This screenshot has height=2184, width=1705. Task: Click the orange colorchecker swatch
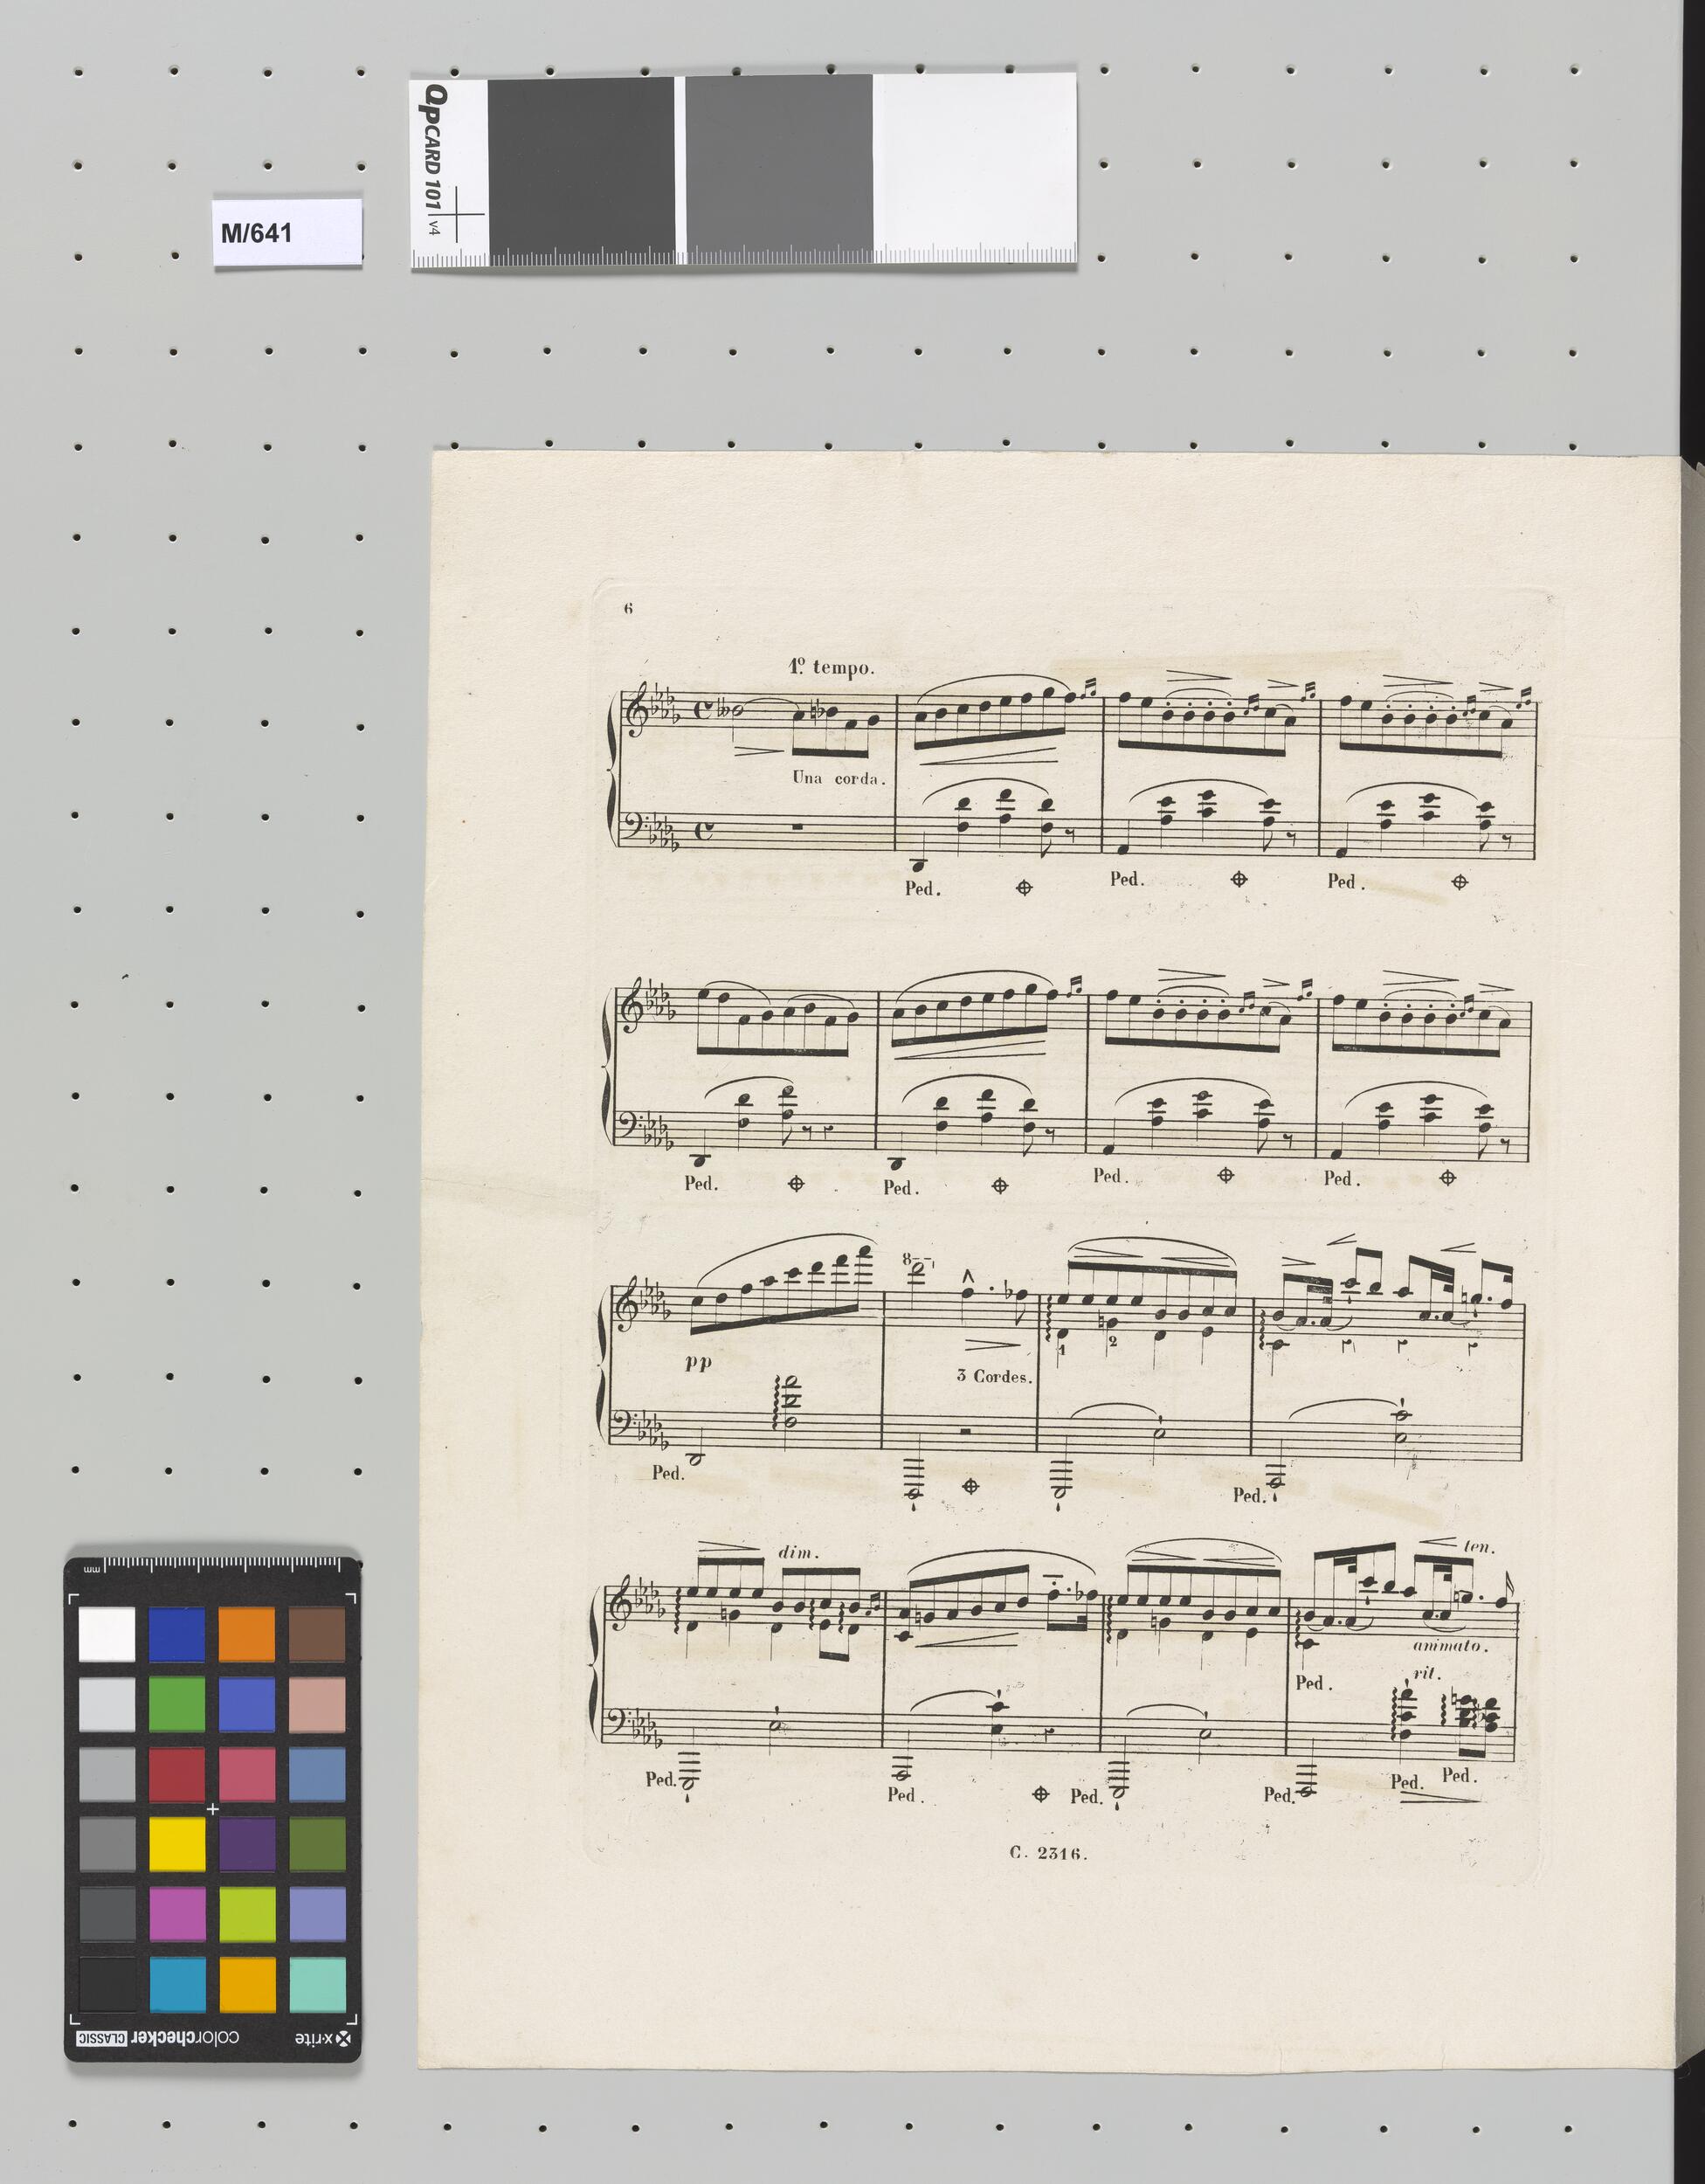pos(247,1634)
